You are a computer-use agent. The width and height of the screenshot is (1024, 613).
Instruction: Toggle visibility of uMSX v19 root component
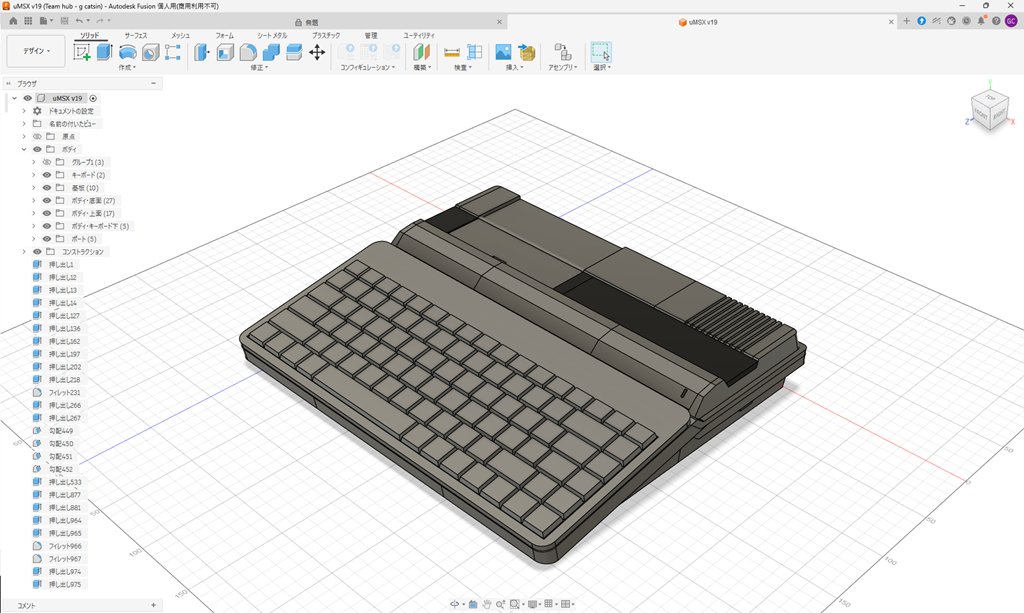27,98
